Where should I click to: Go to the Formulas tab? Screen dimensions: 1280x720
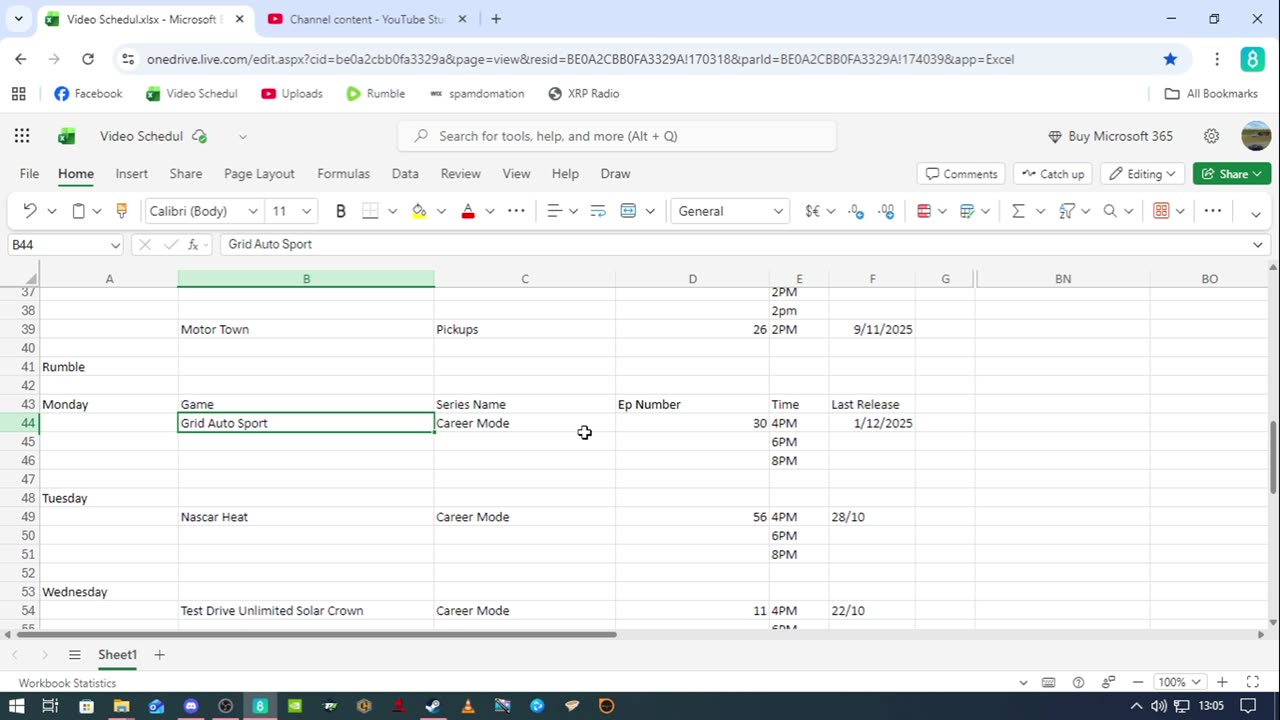click(x=344, y=174)
